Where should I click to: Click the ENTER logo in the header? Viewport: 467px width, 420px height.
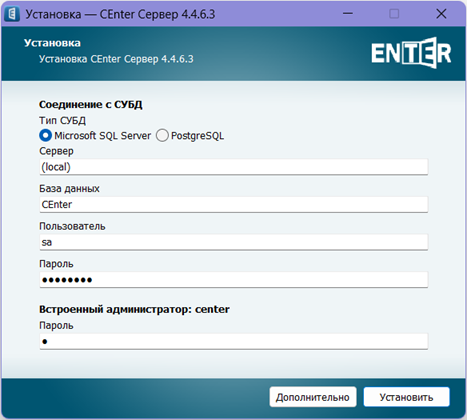(x=411, y=53)
